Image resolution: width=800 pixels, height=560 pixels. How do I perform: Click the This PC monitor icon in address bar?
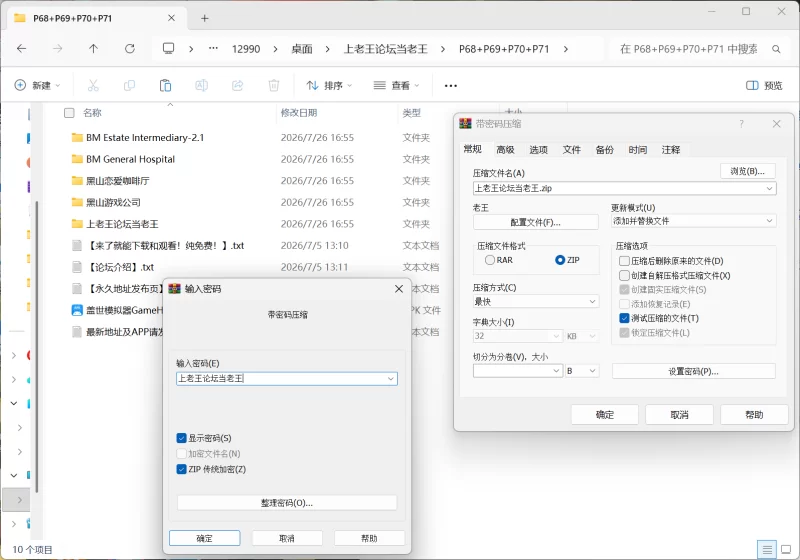click(168, 48)
